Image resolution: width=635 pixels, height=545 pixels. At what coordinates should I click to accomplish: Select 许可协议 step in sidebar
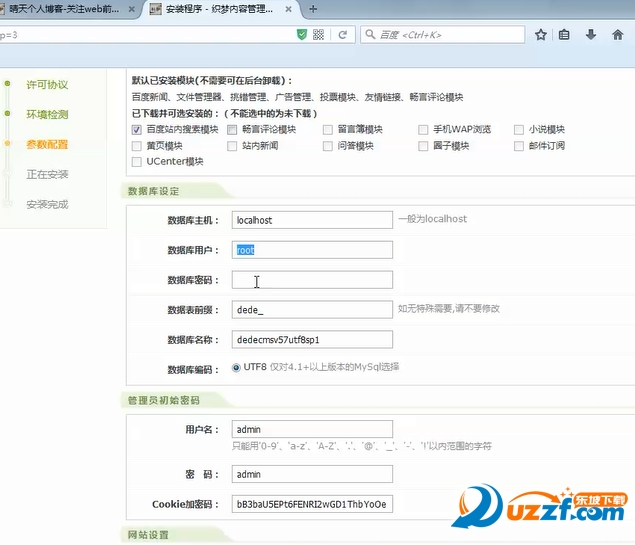point(47,85)
